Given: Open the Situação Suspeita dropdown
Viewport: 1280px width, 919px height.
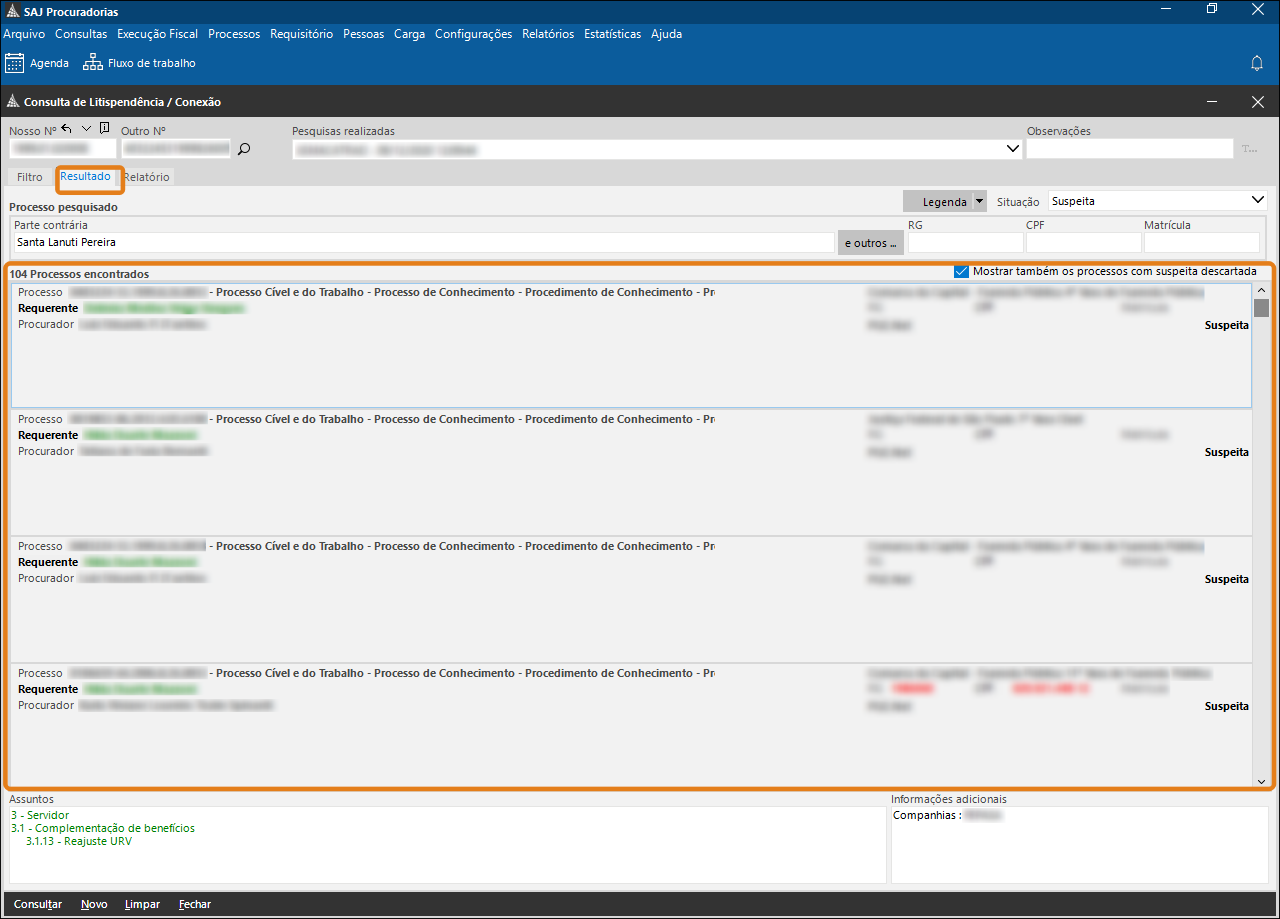Looking at the screenshot, I should pyautogui.click(x=1257, y=200).
